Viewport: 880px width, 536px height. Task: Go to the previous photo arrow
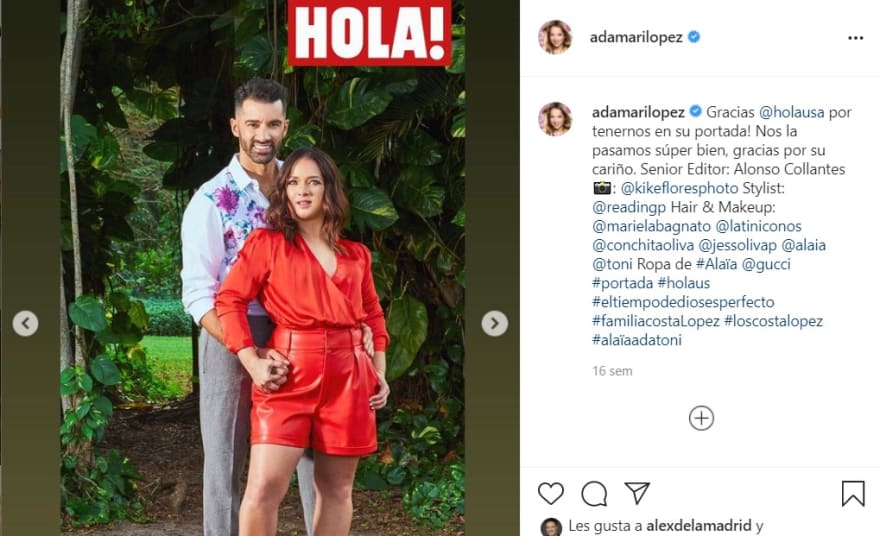pos(25,323)
